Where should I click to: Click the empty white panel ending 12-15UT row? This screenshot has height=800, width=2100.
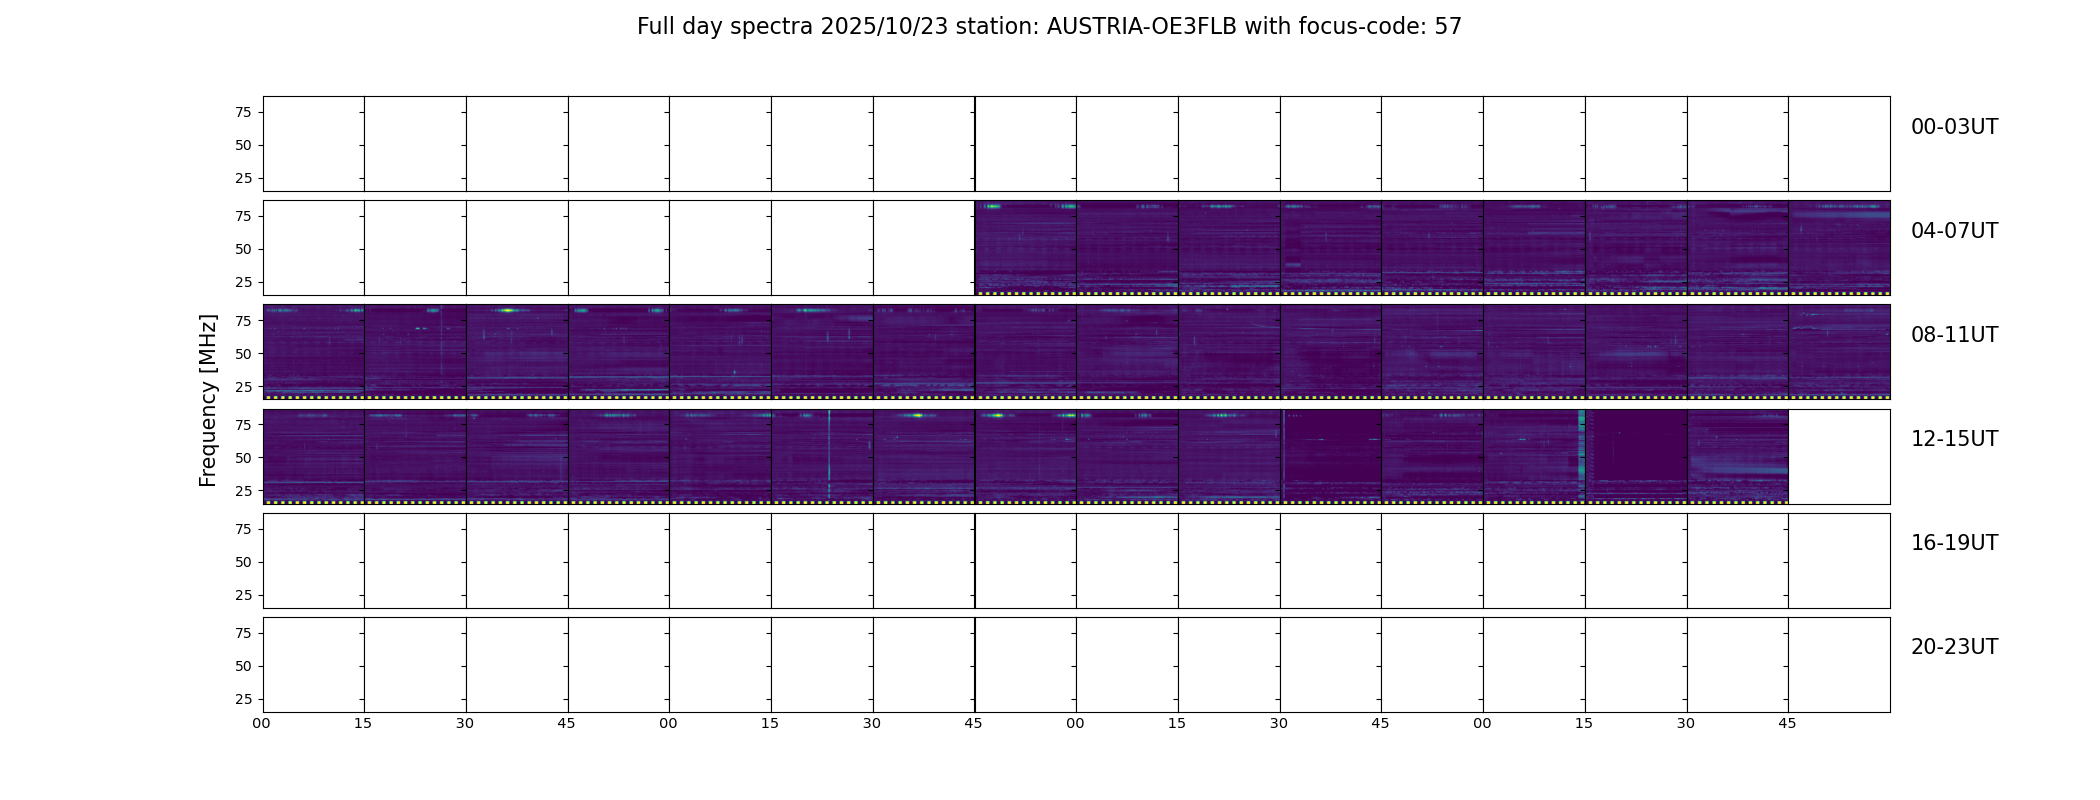tap(1839, 456)
